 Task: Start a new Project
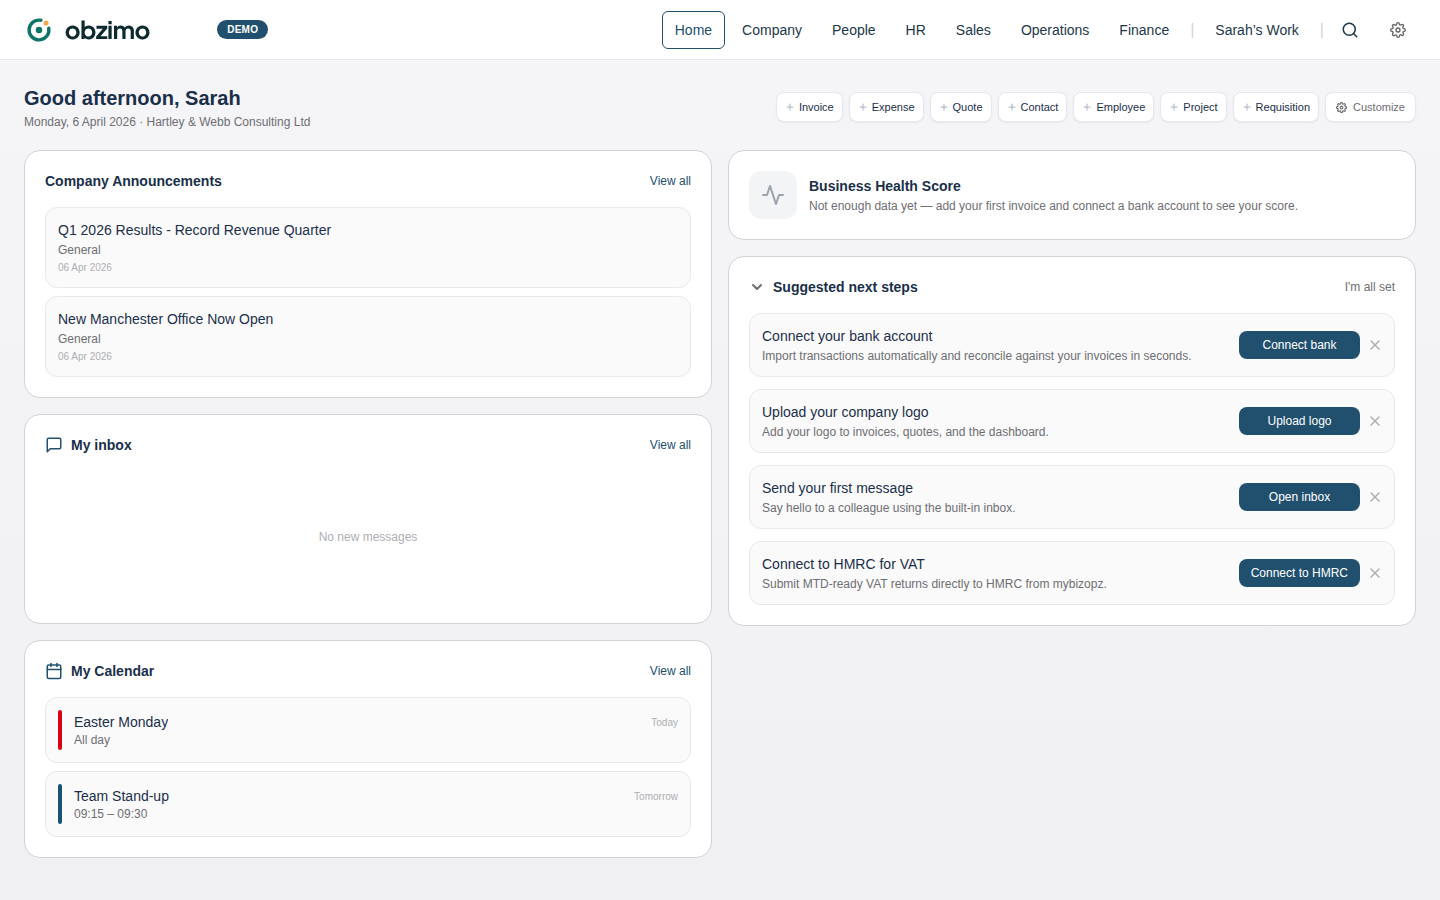(1194, 107)
